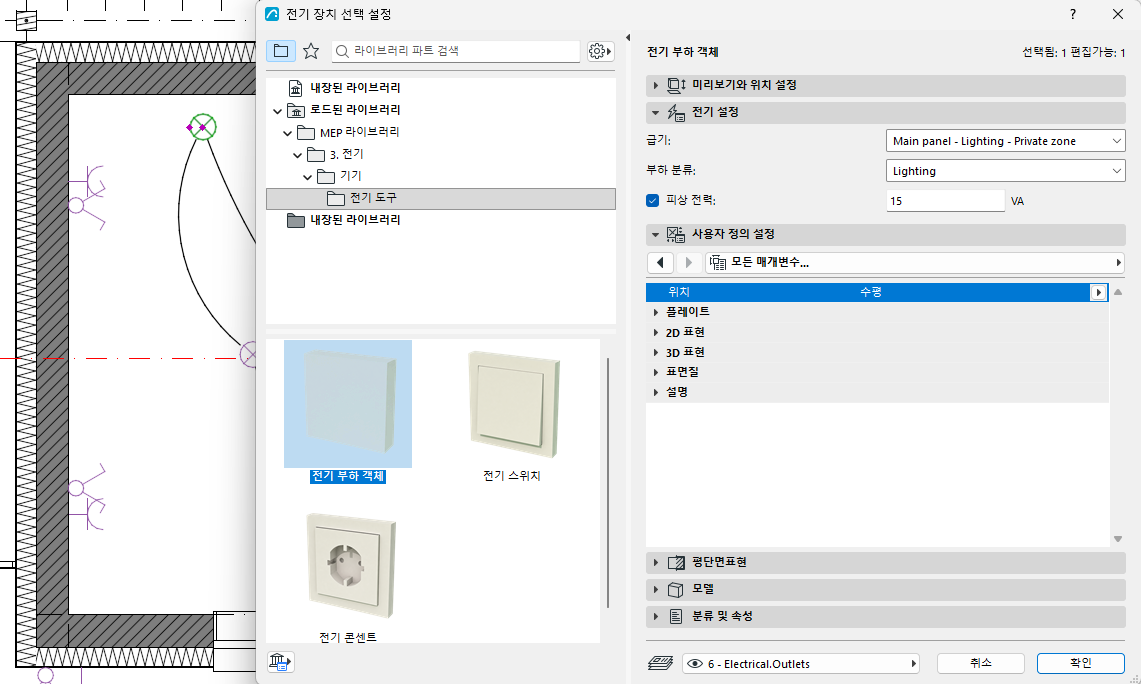
Task: Open the 6 - Electrical.Outlets layer dropdown
Action: tap(801, 664)
